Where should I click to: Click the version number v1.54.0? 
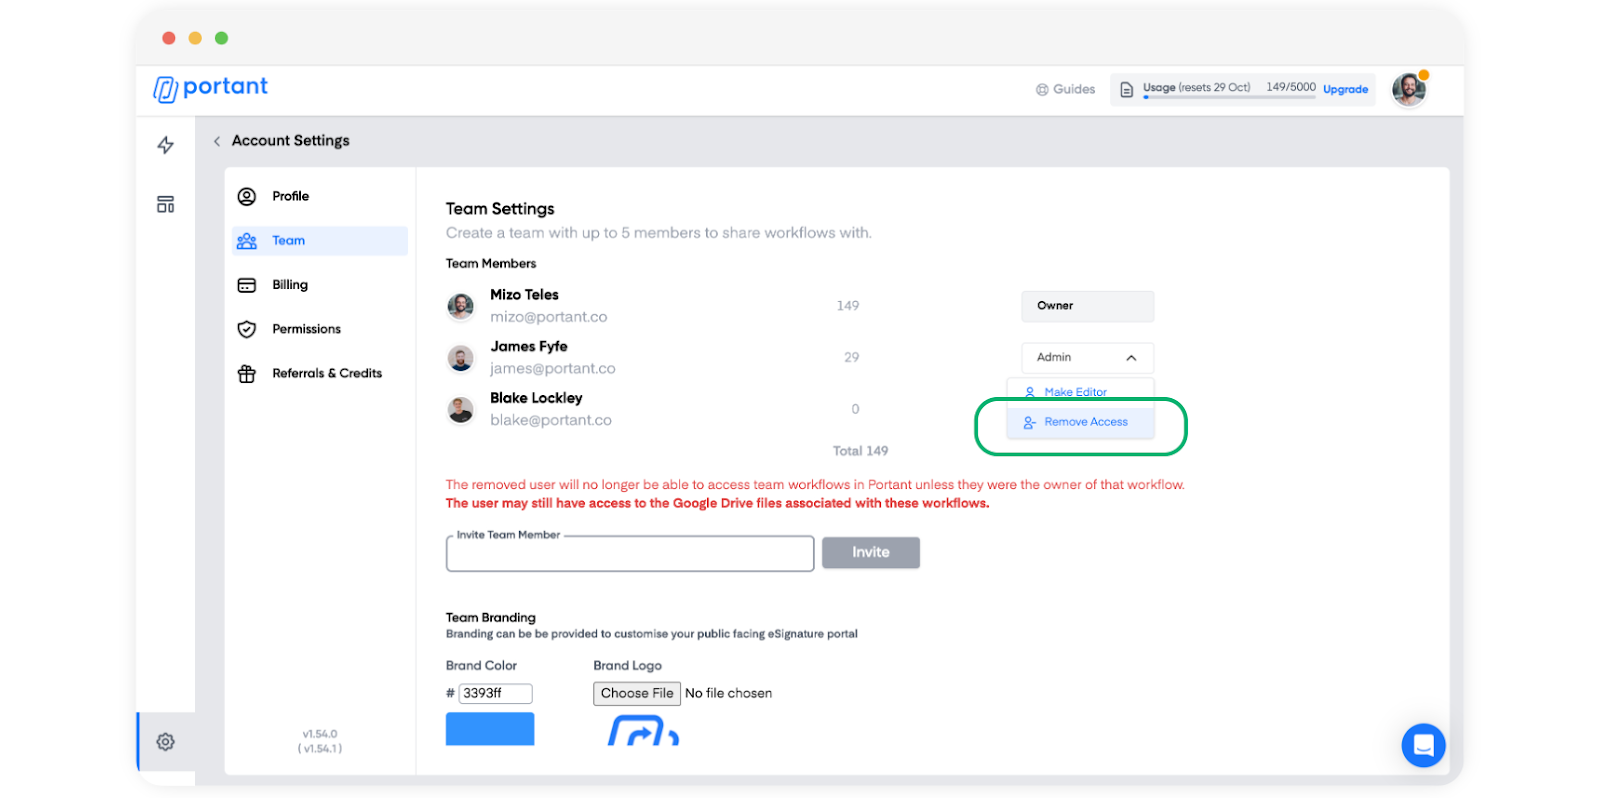[320, 734]
